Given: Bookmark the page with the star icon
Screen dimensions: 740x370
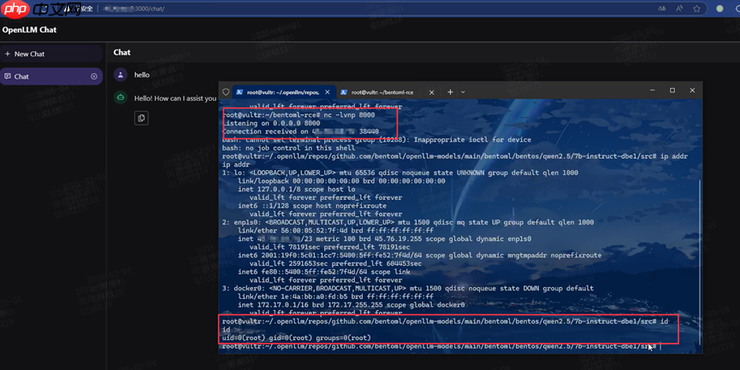Looking at the screenshot, I should tap(697, 8).
